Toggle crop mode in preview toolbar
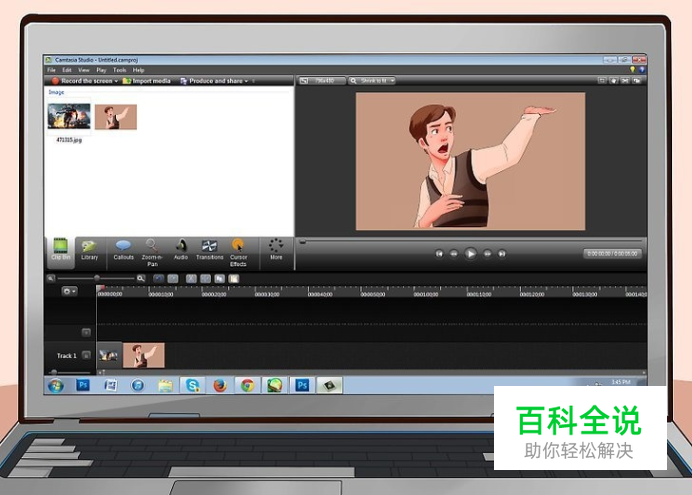Screen dimensions: 692x495 coord(602,81)
